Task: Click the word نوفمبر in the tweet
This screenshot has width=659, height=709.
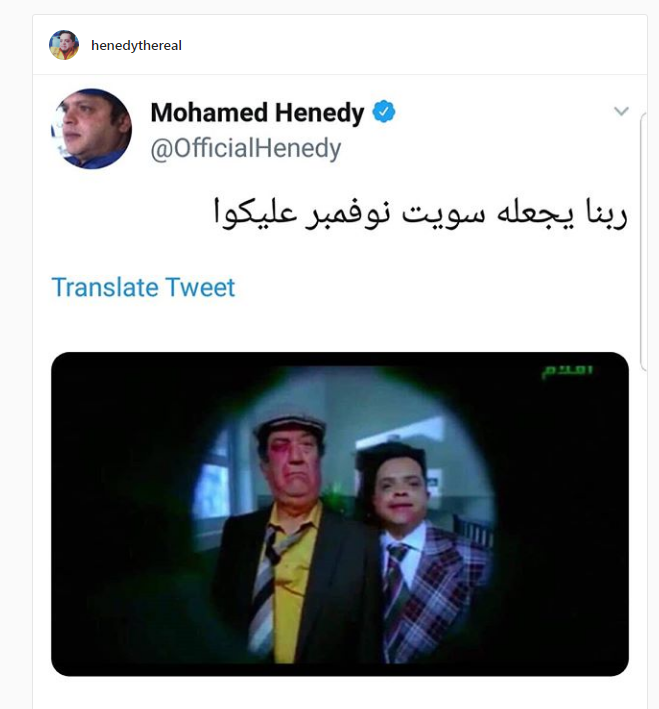Action: (x=347, y=214)
